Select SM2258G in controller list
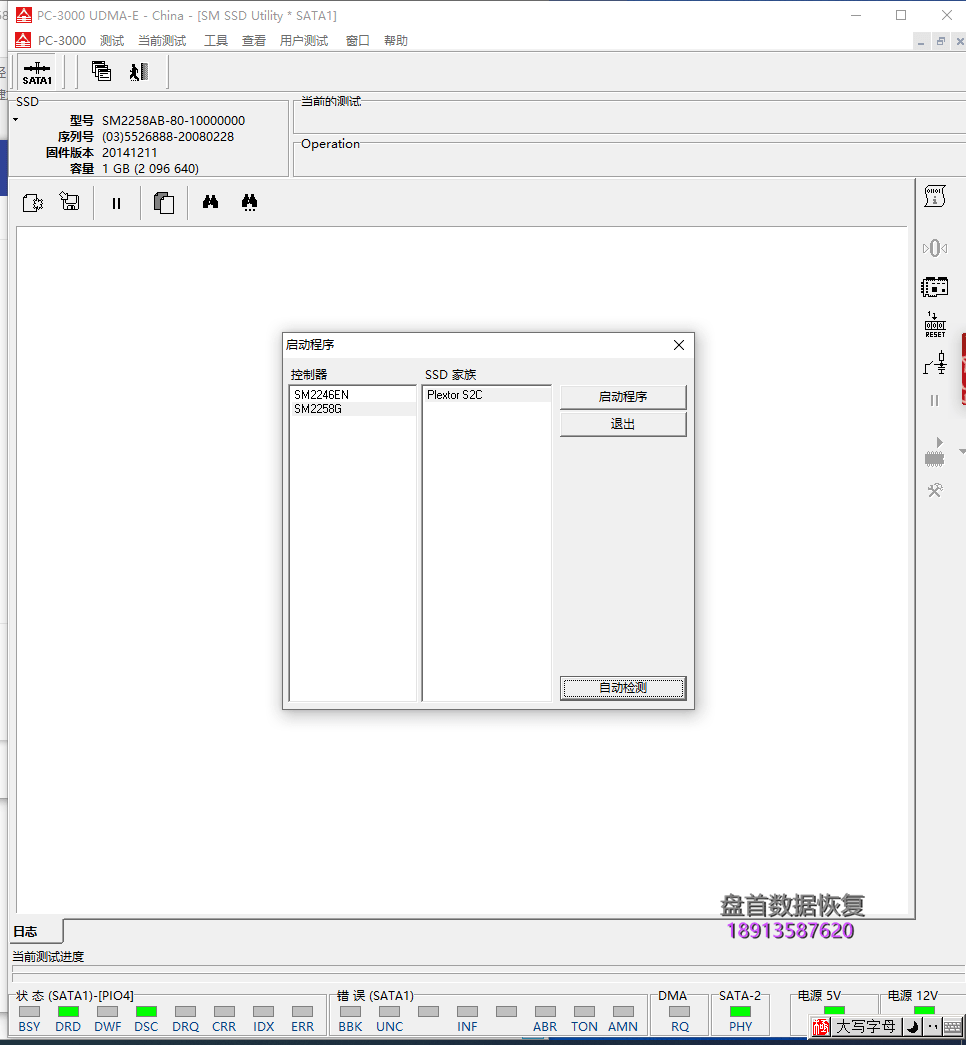Image resolution: width=966 pixels, height=1045 pixels. [353, 409]
